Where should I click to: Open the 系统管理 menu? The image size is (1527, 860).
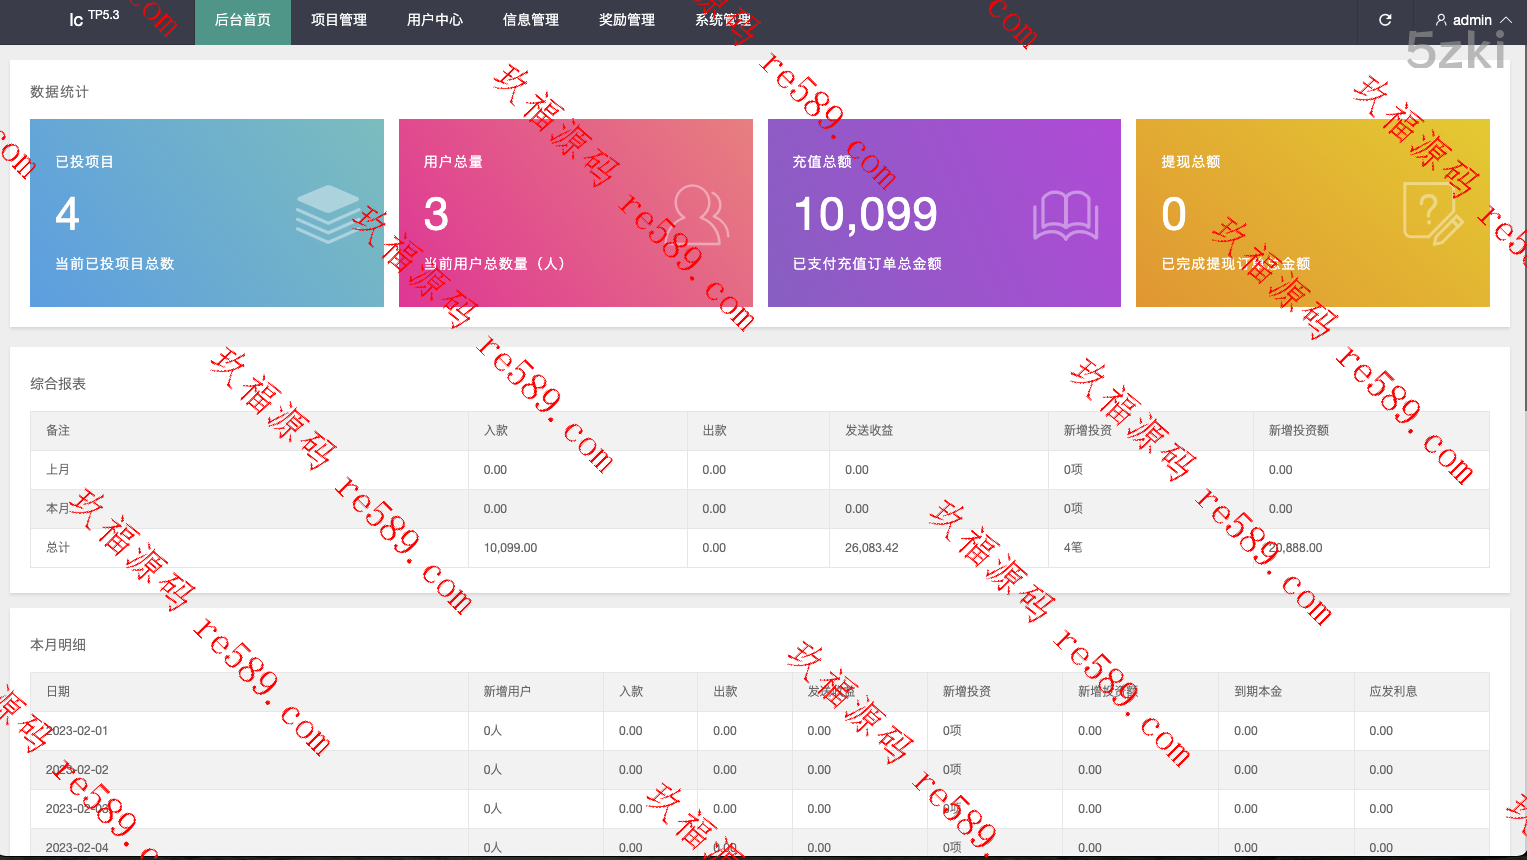(723, 20)
